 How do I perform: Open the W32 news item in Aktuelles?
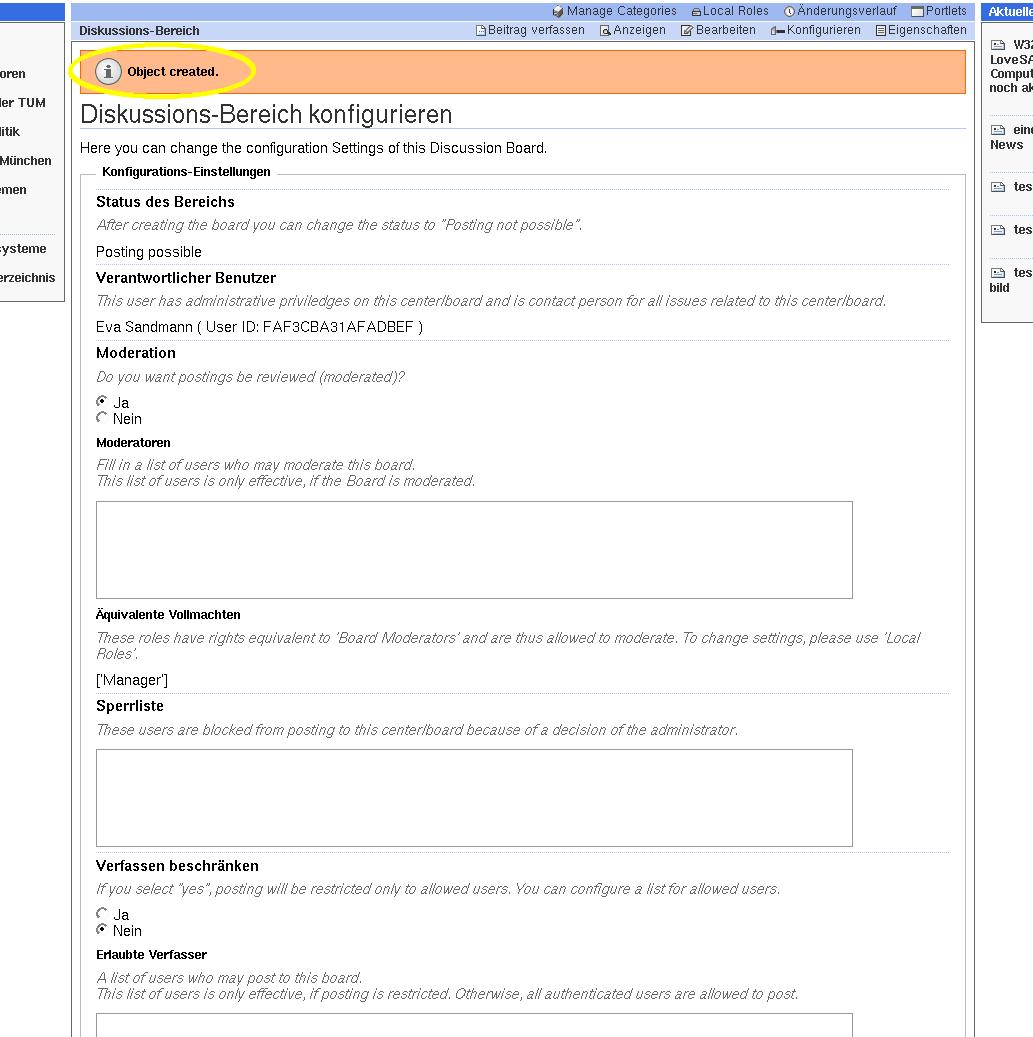(1020, 46)
